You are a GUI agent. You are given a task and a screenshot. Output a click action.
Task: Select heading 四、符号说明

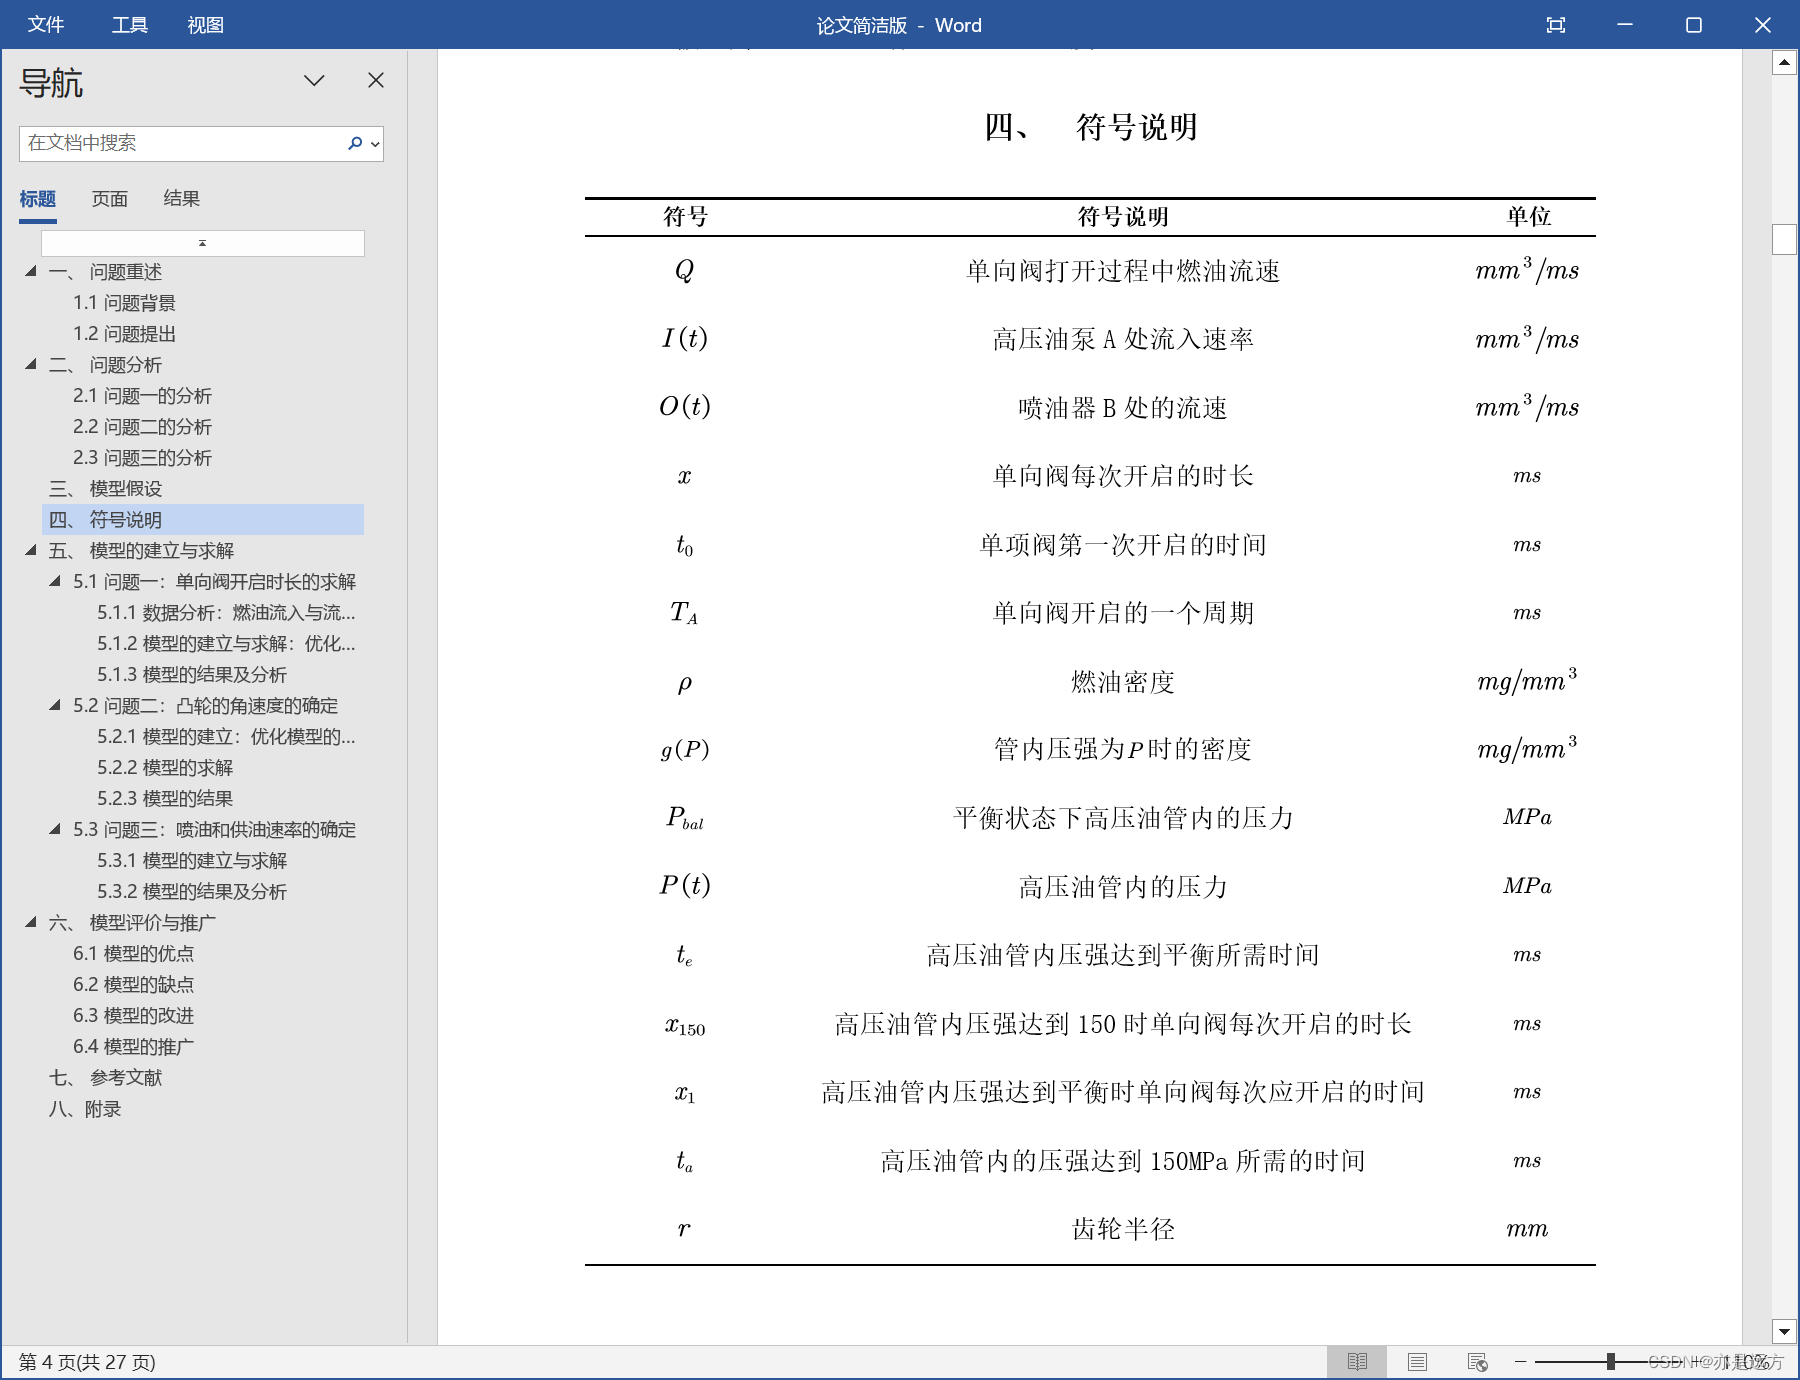pos(203,520)
